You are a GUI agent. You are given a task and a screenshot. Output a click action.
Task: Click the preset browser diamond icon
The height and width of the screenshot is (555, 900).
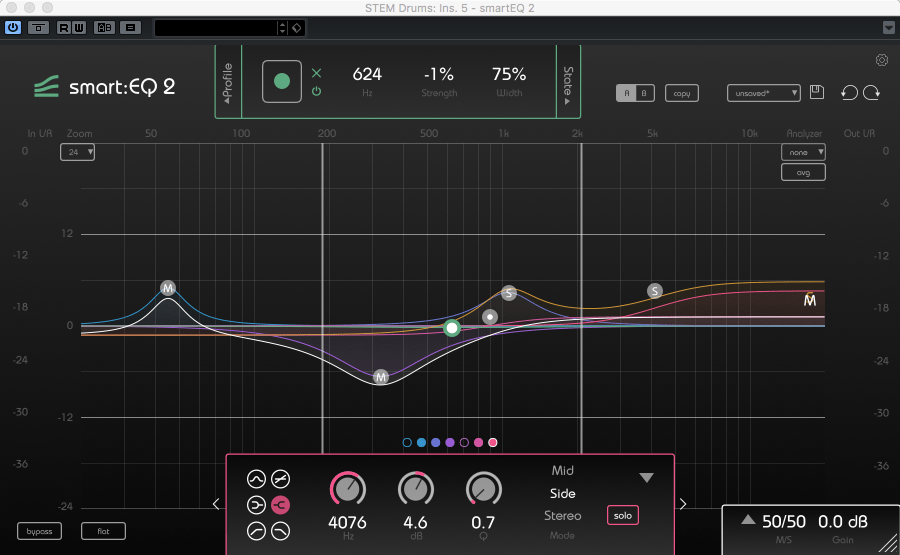click(x=297, y=28)
